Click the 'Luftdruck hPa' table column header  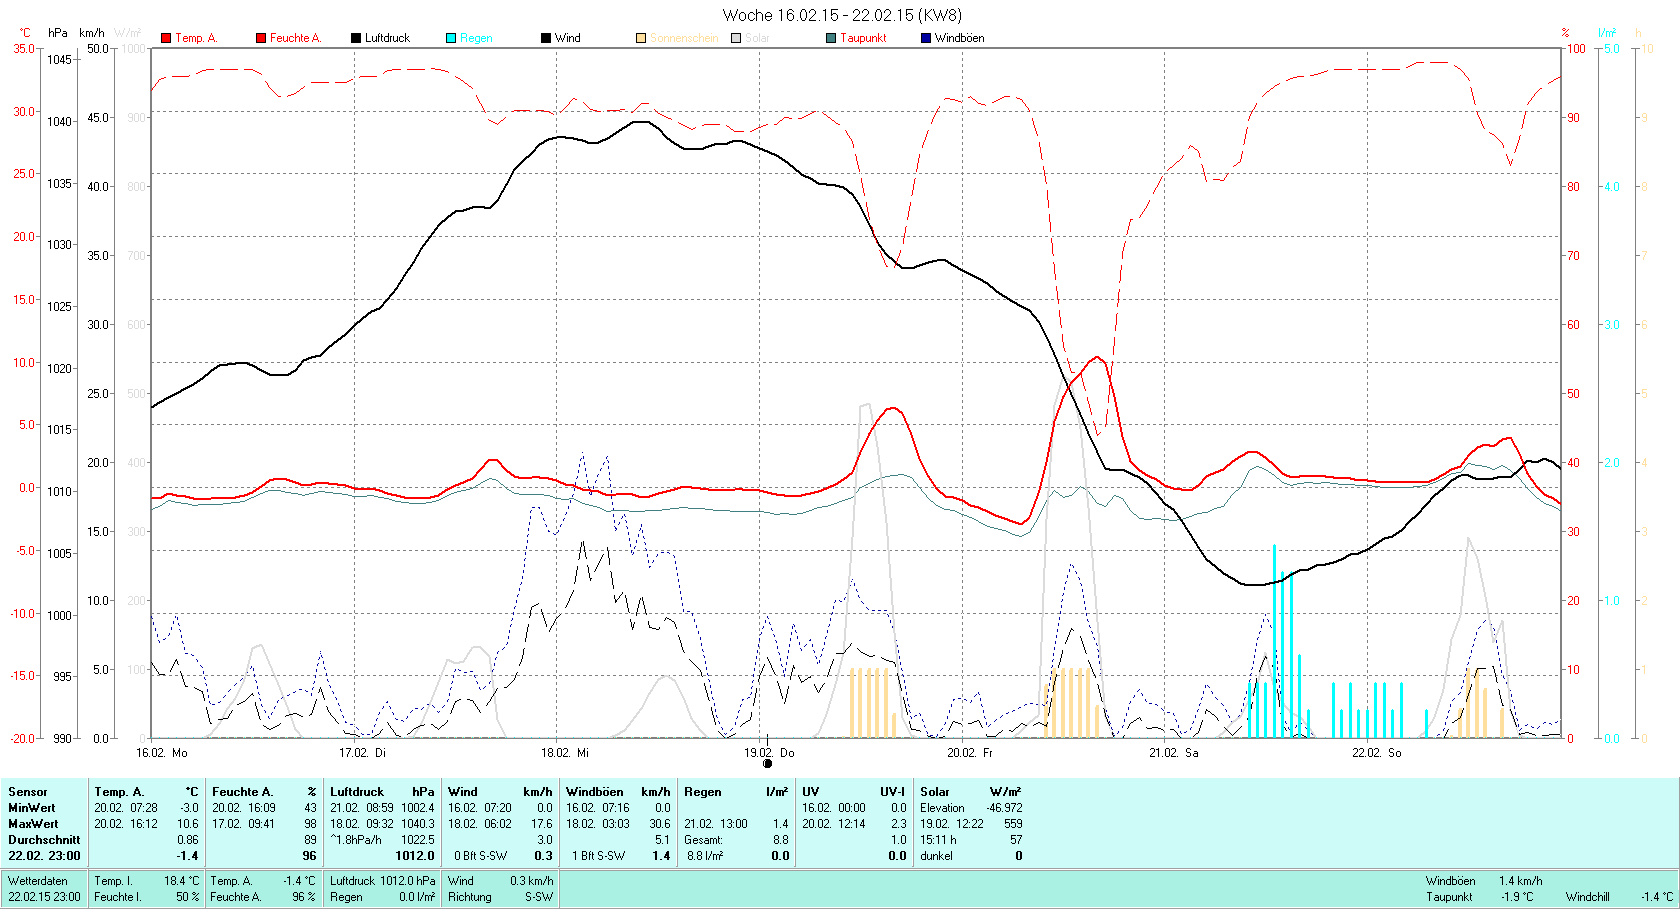pos(382,791)
